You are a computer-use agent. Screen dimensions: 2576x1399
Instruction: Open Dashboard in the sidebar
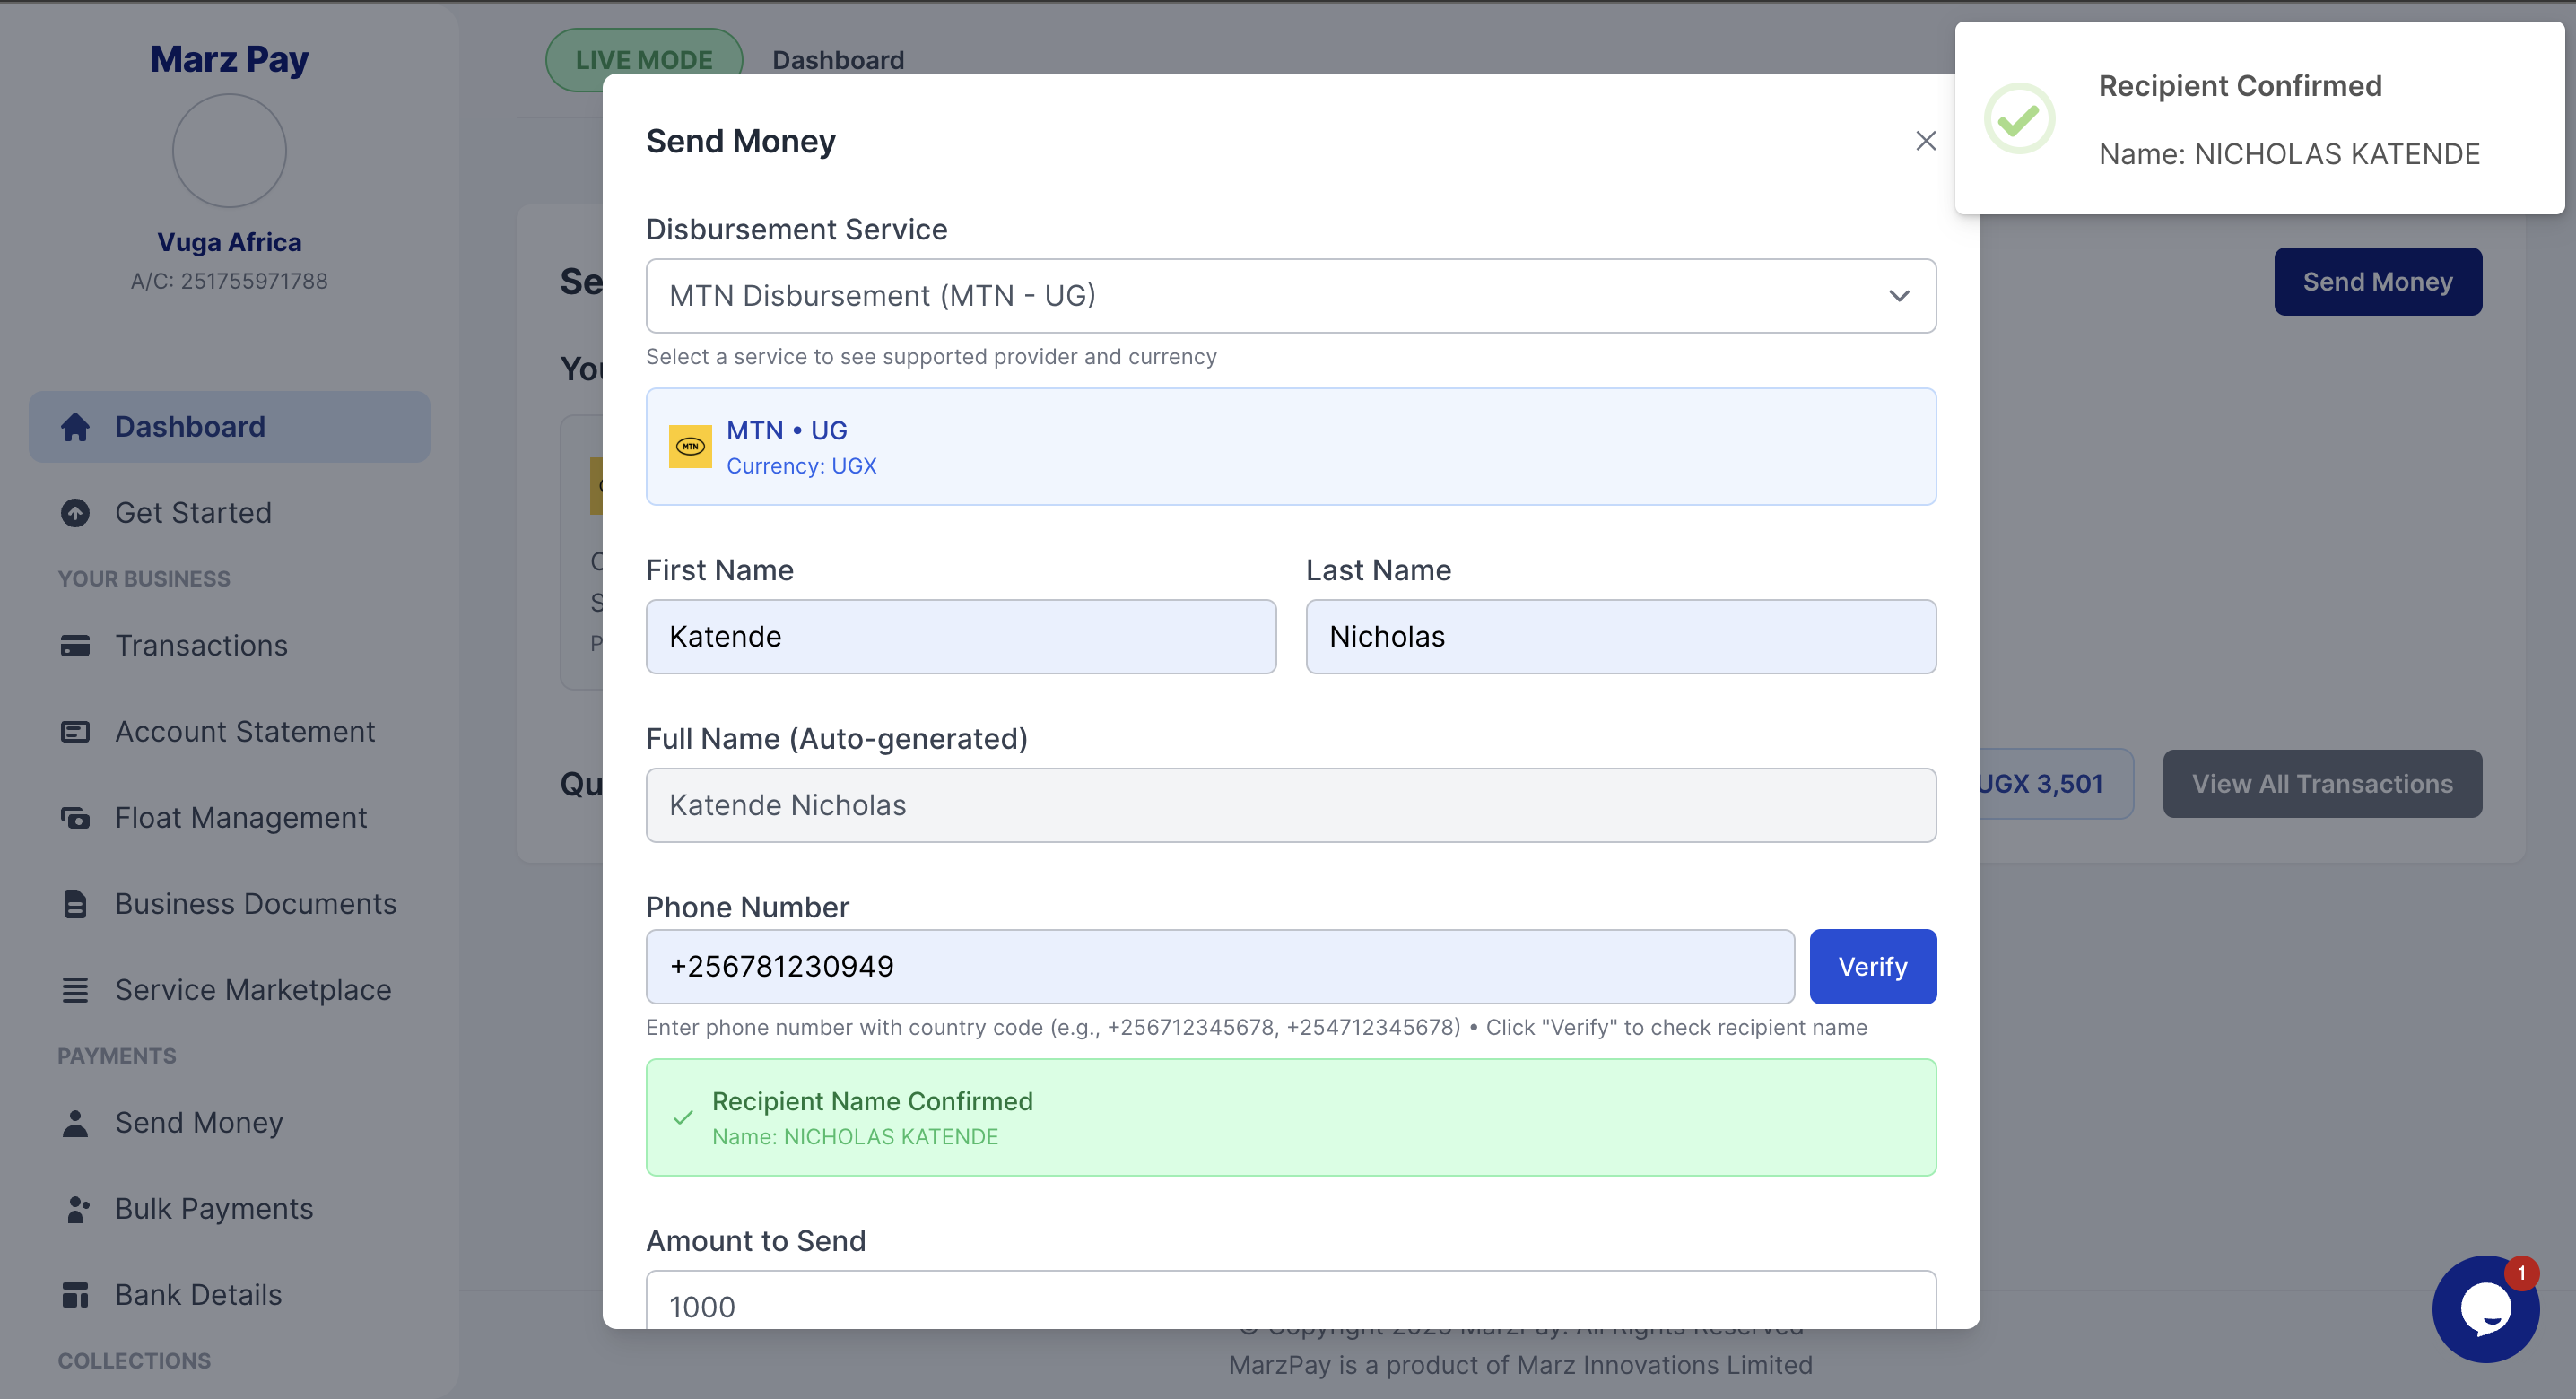[x=229, y=427]
